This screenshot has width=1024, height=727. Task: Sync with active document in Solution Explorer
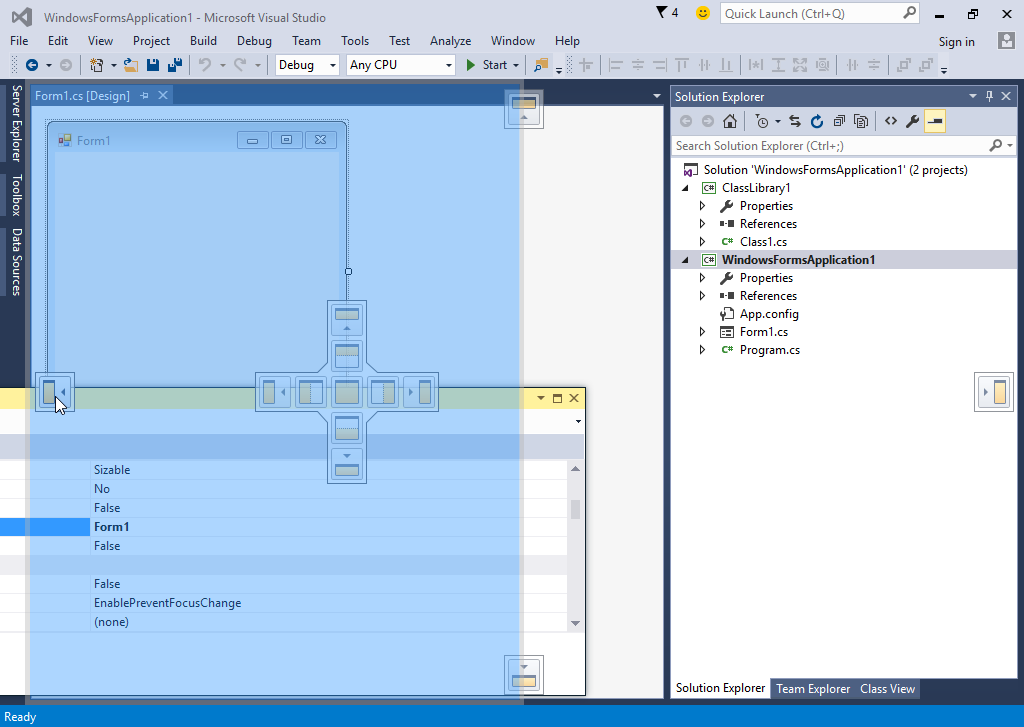pos(795,121)
